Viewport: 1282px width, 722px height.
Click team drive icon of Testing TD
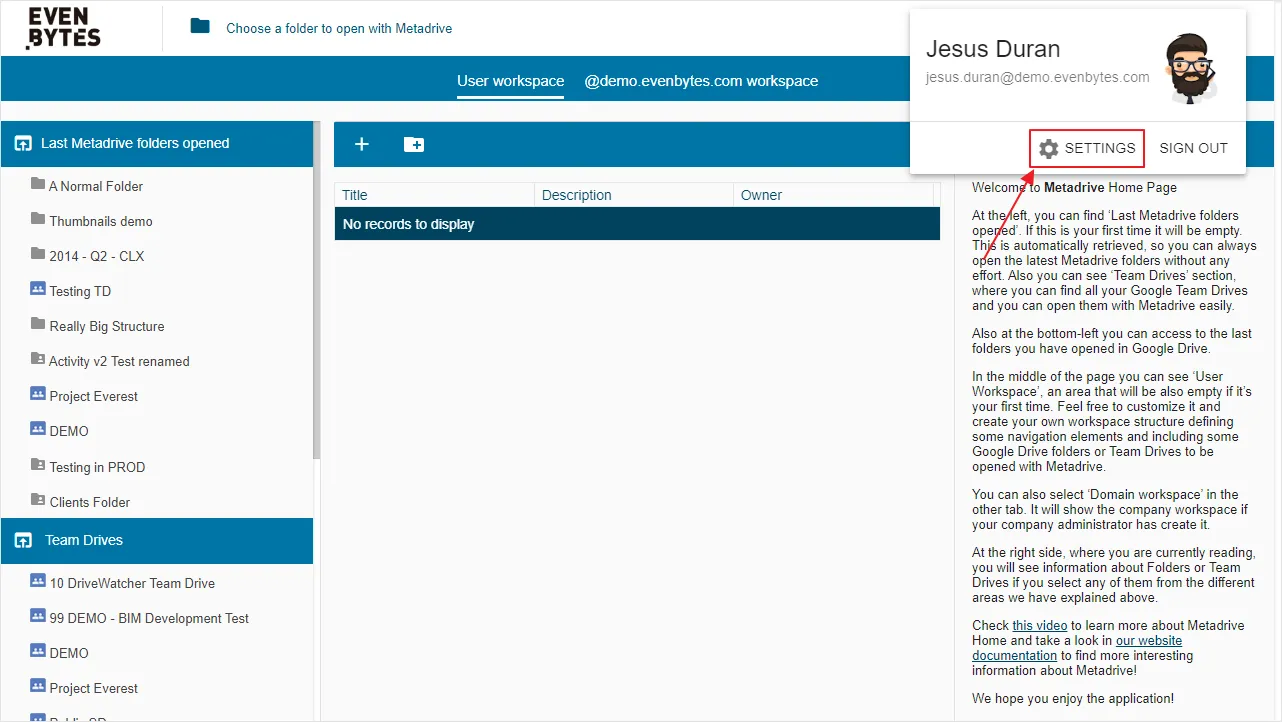click(x=38, y=290)
